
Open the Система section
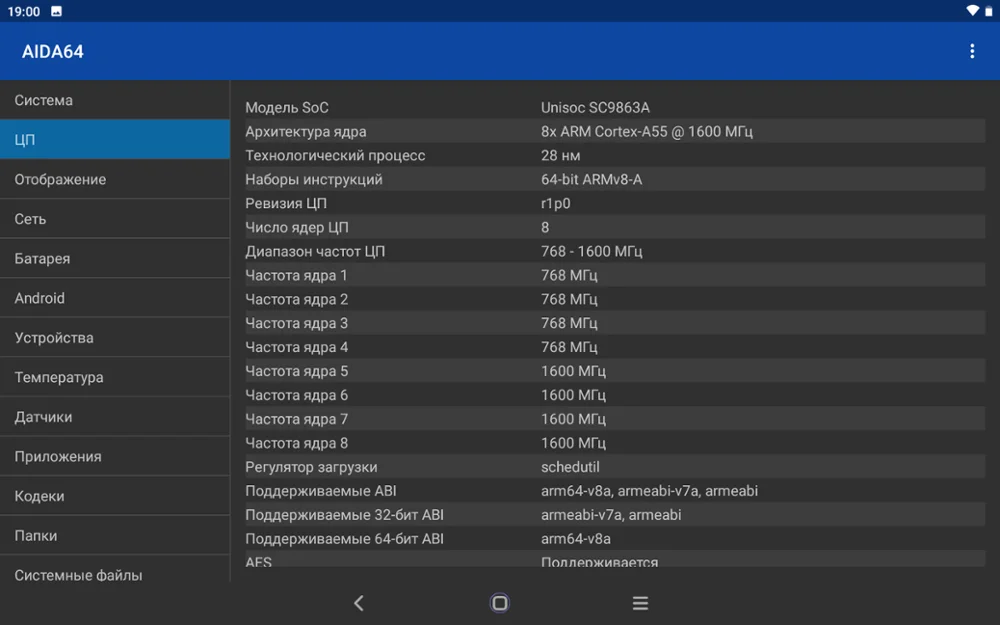[x=115, y=100]
